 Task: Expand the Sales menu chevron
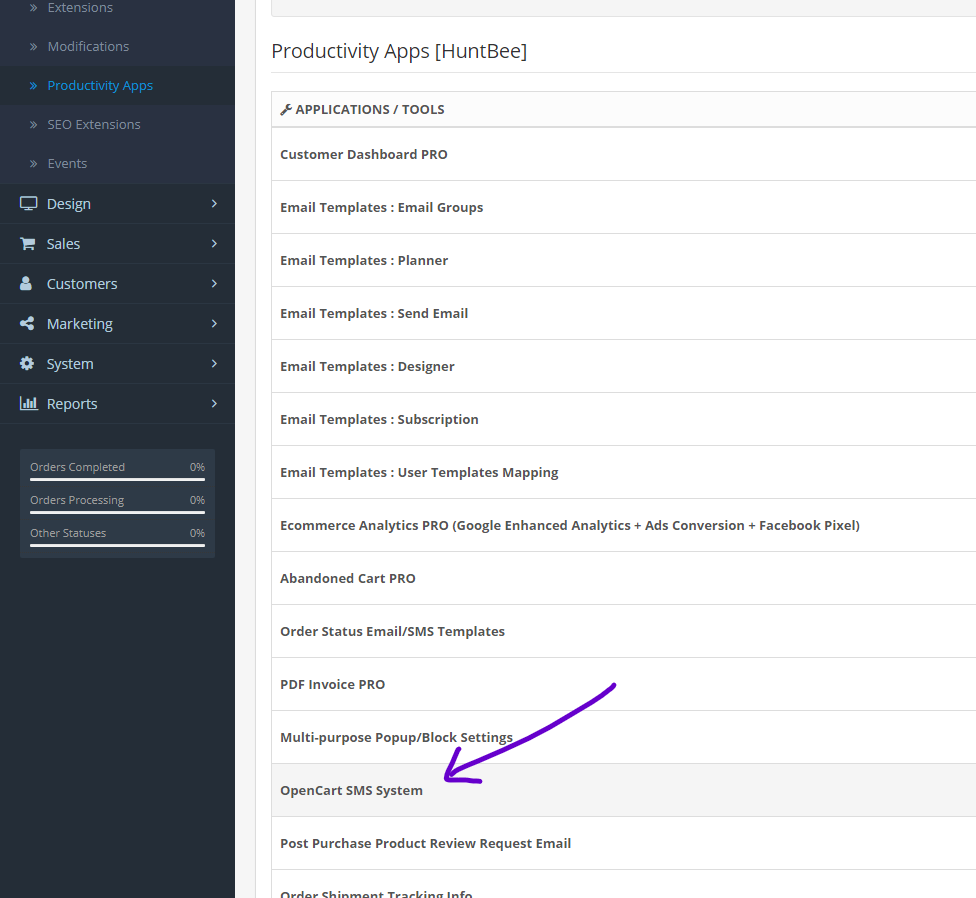214,243
